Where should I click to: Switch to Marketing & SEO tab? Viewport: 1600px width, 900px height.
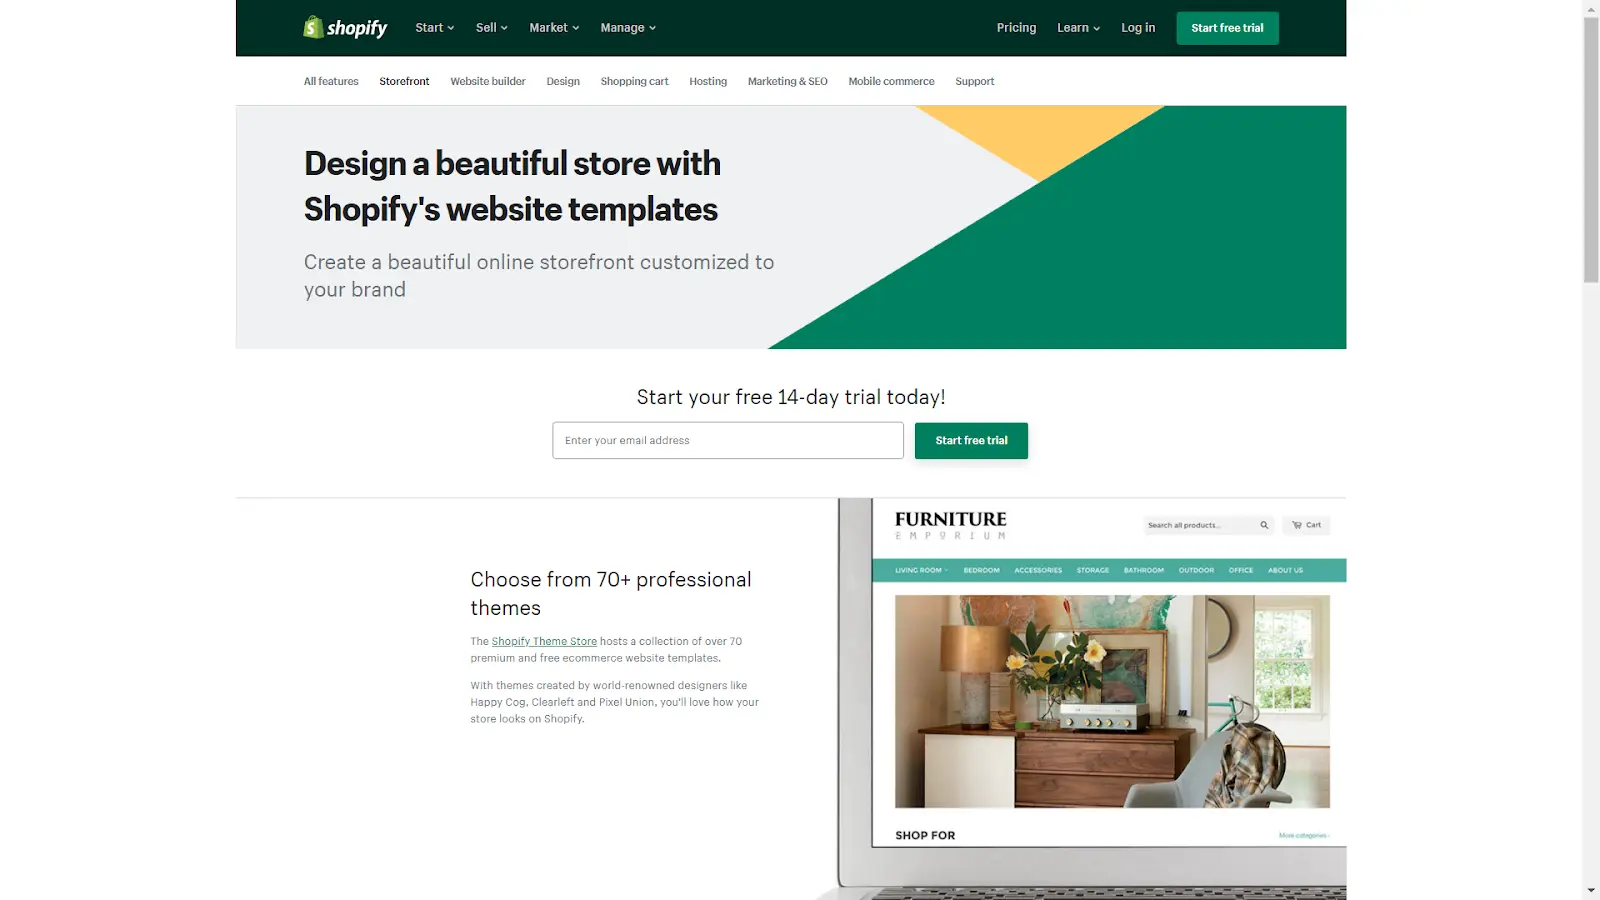(x=788, y=81)
